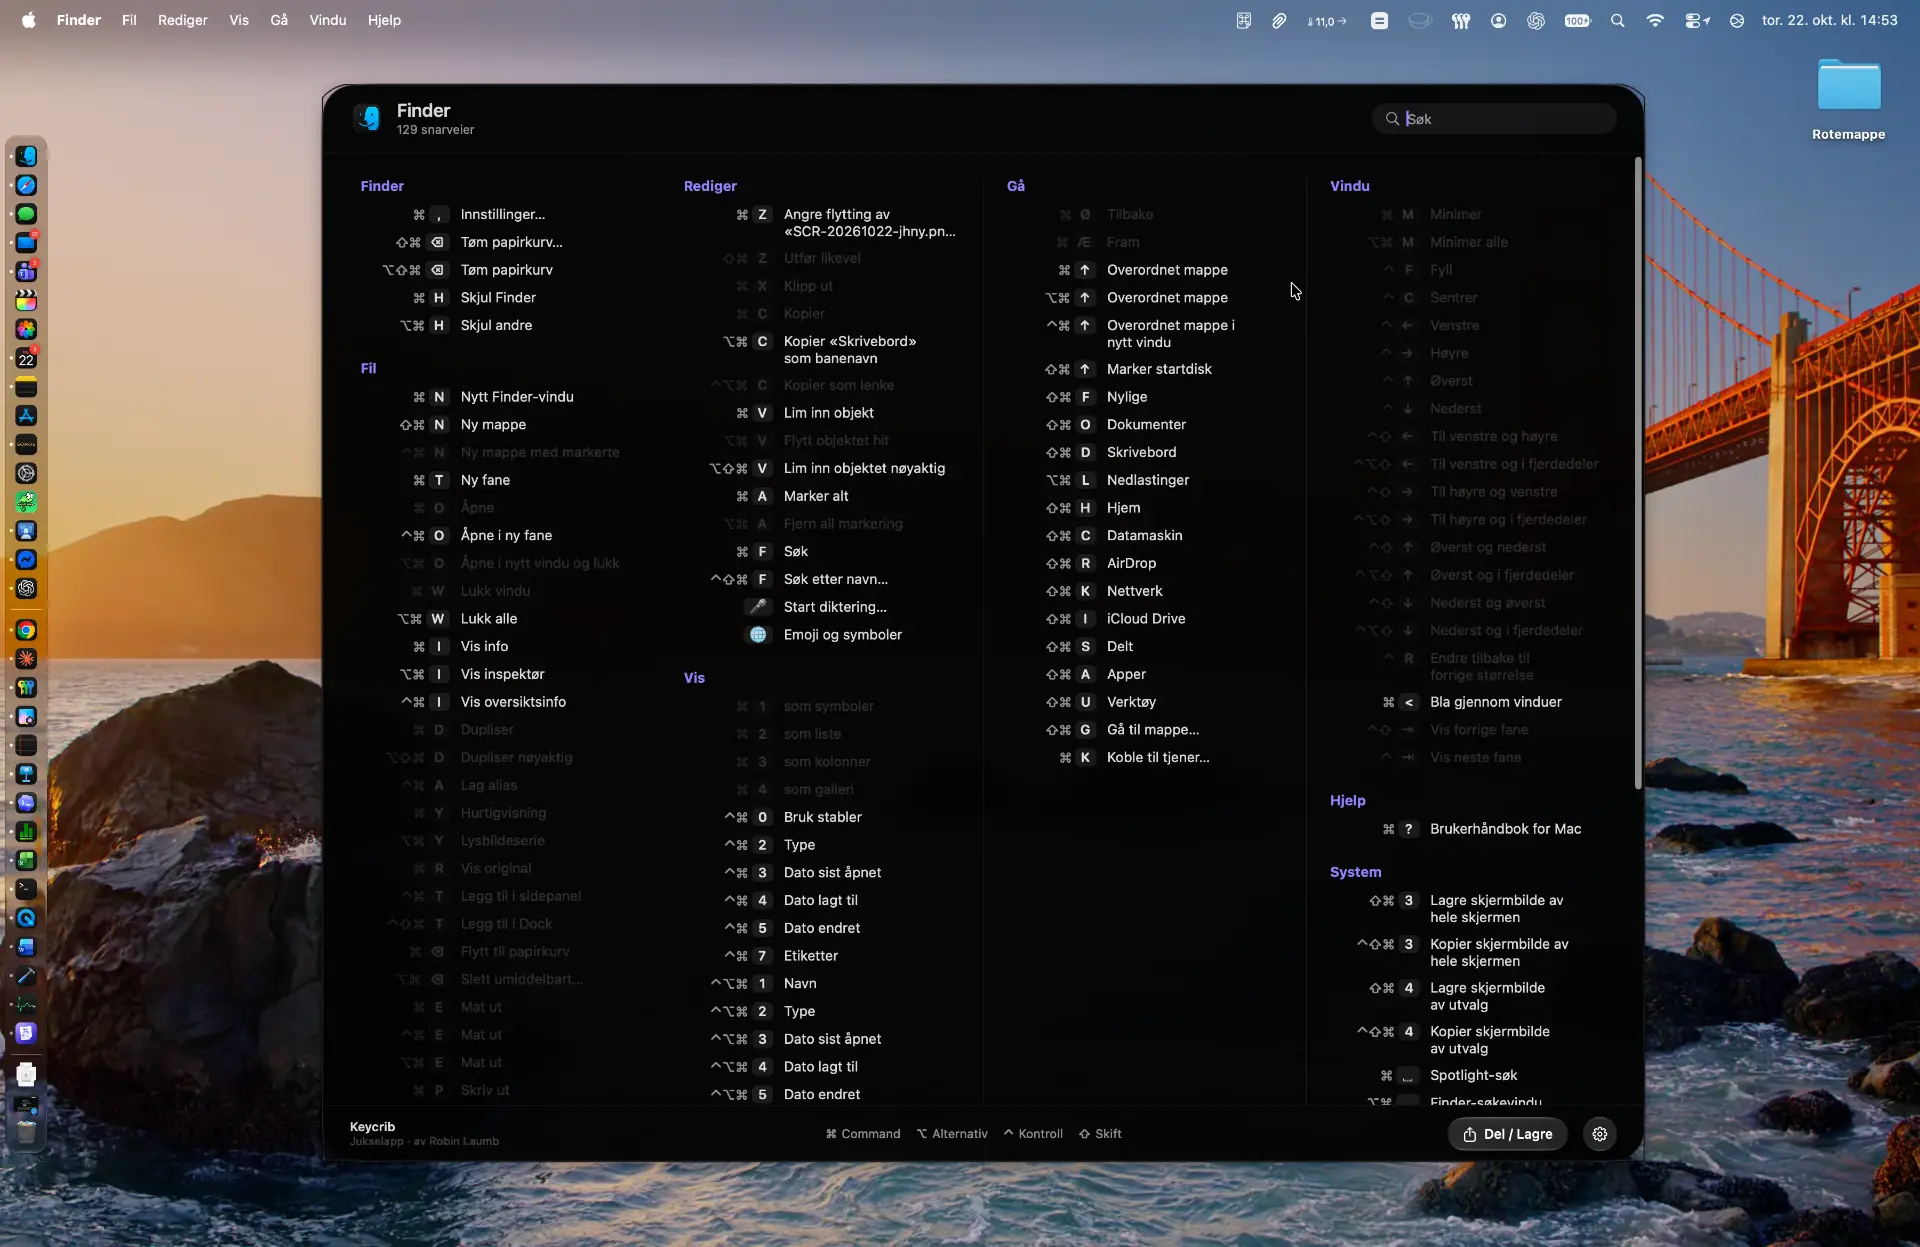Launch Sonos from the Dock
The height and width of the screenshot is (1247, 1920).
pyautogui.click(x=27, y=444)
